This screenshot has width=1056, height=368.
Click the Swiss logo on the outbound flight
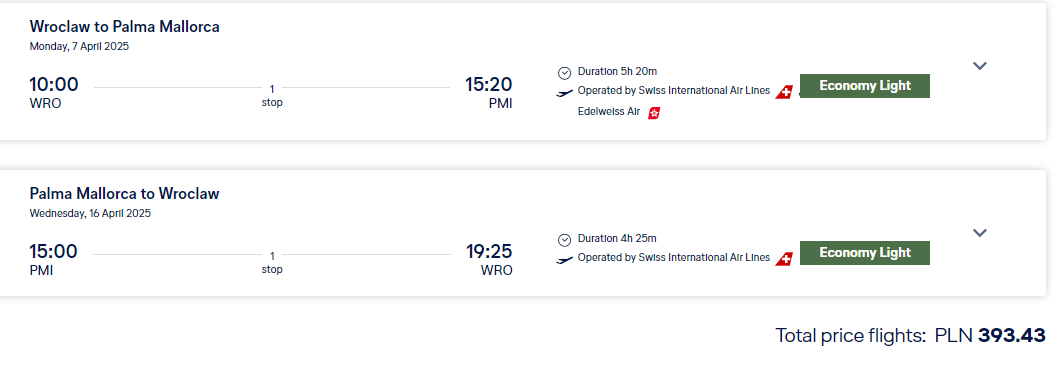click(784, 92)
